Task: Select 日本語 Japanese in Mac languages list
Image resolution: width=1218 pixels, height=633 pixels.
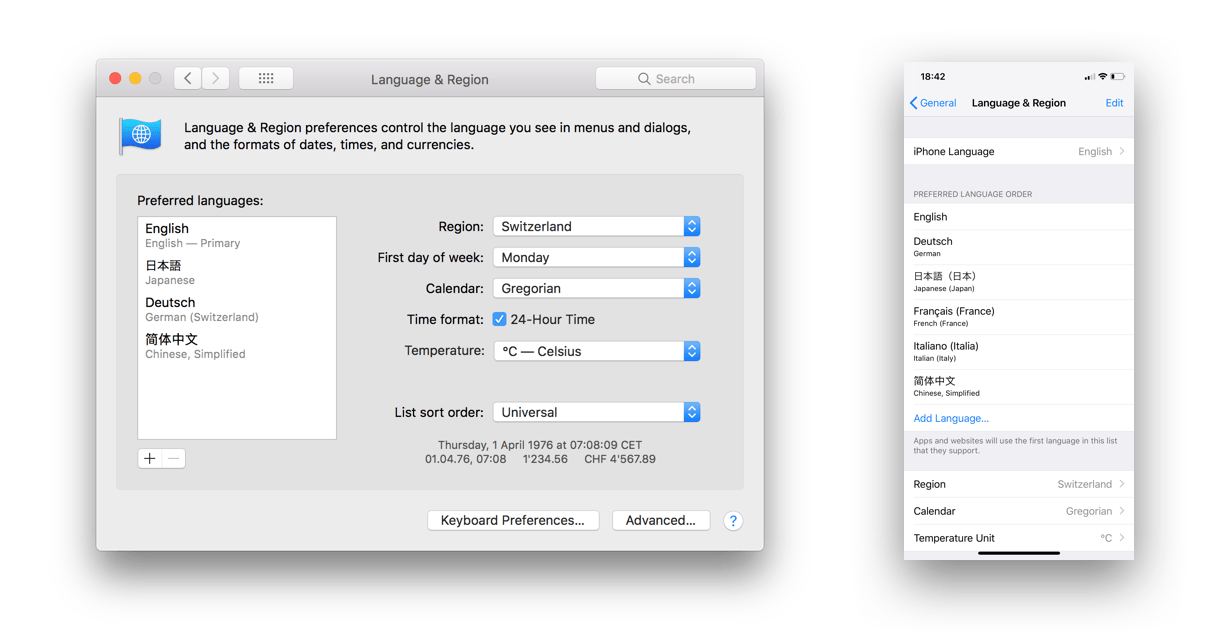Action: point(237,272)
